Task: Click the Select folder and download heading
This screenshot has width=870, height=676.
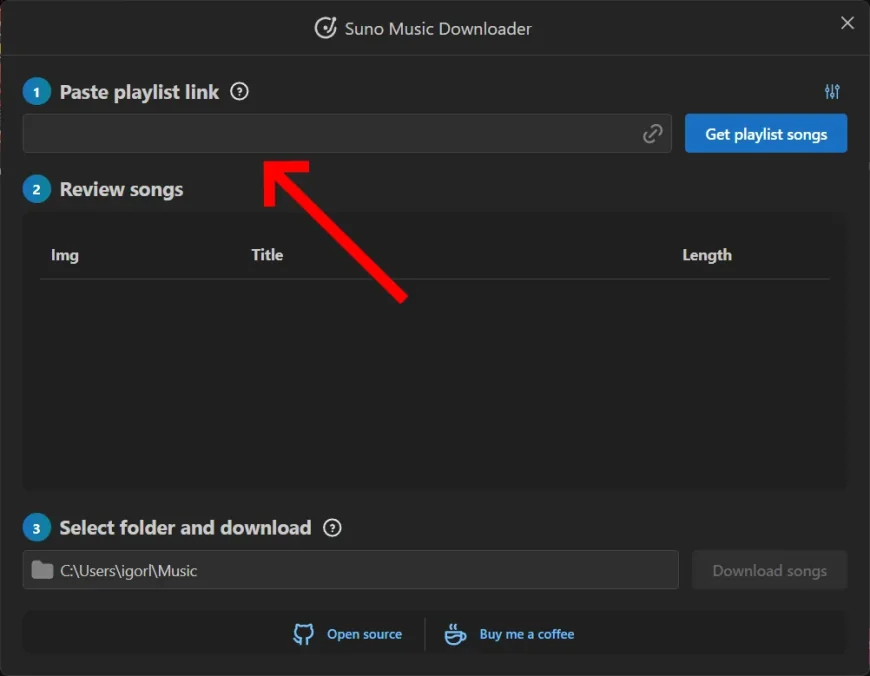Action: 185,528
